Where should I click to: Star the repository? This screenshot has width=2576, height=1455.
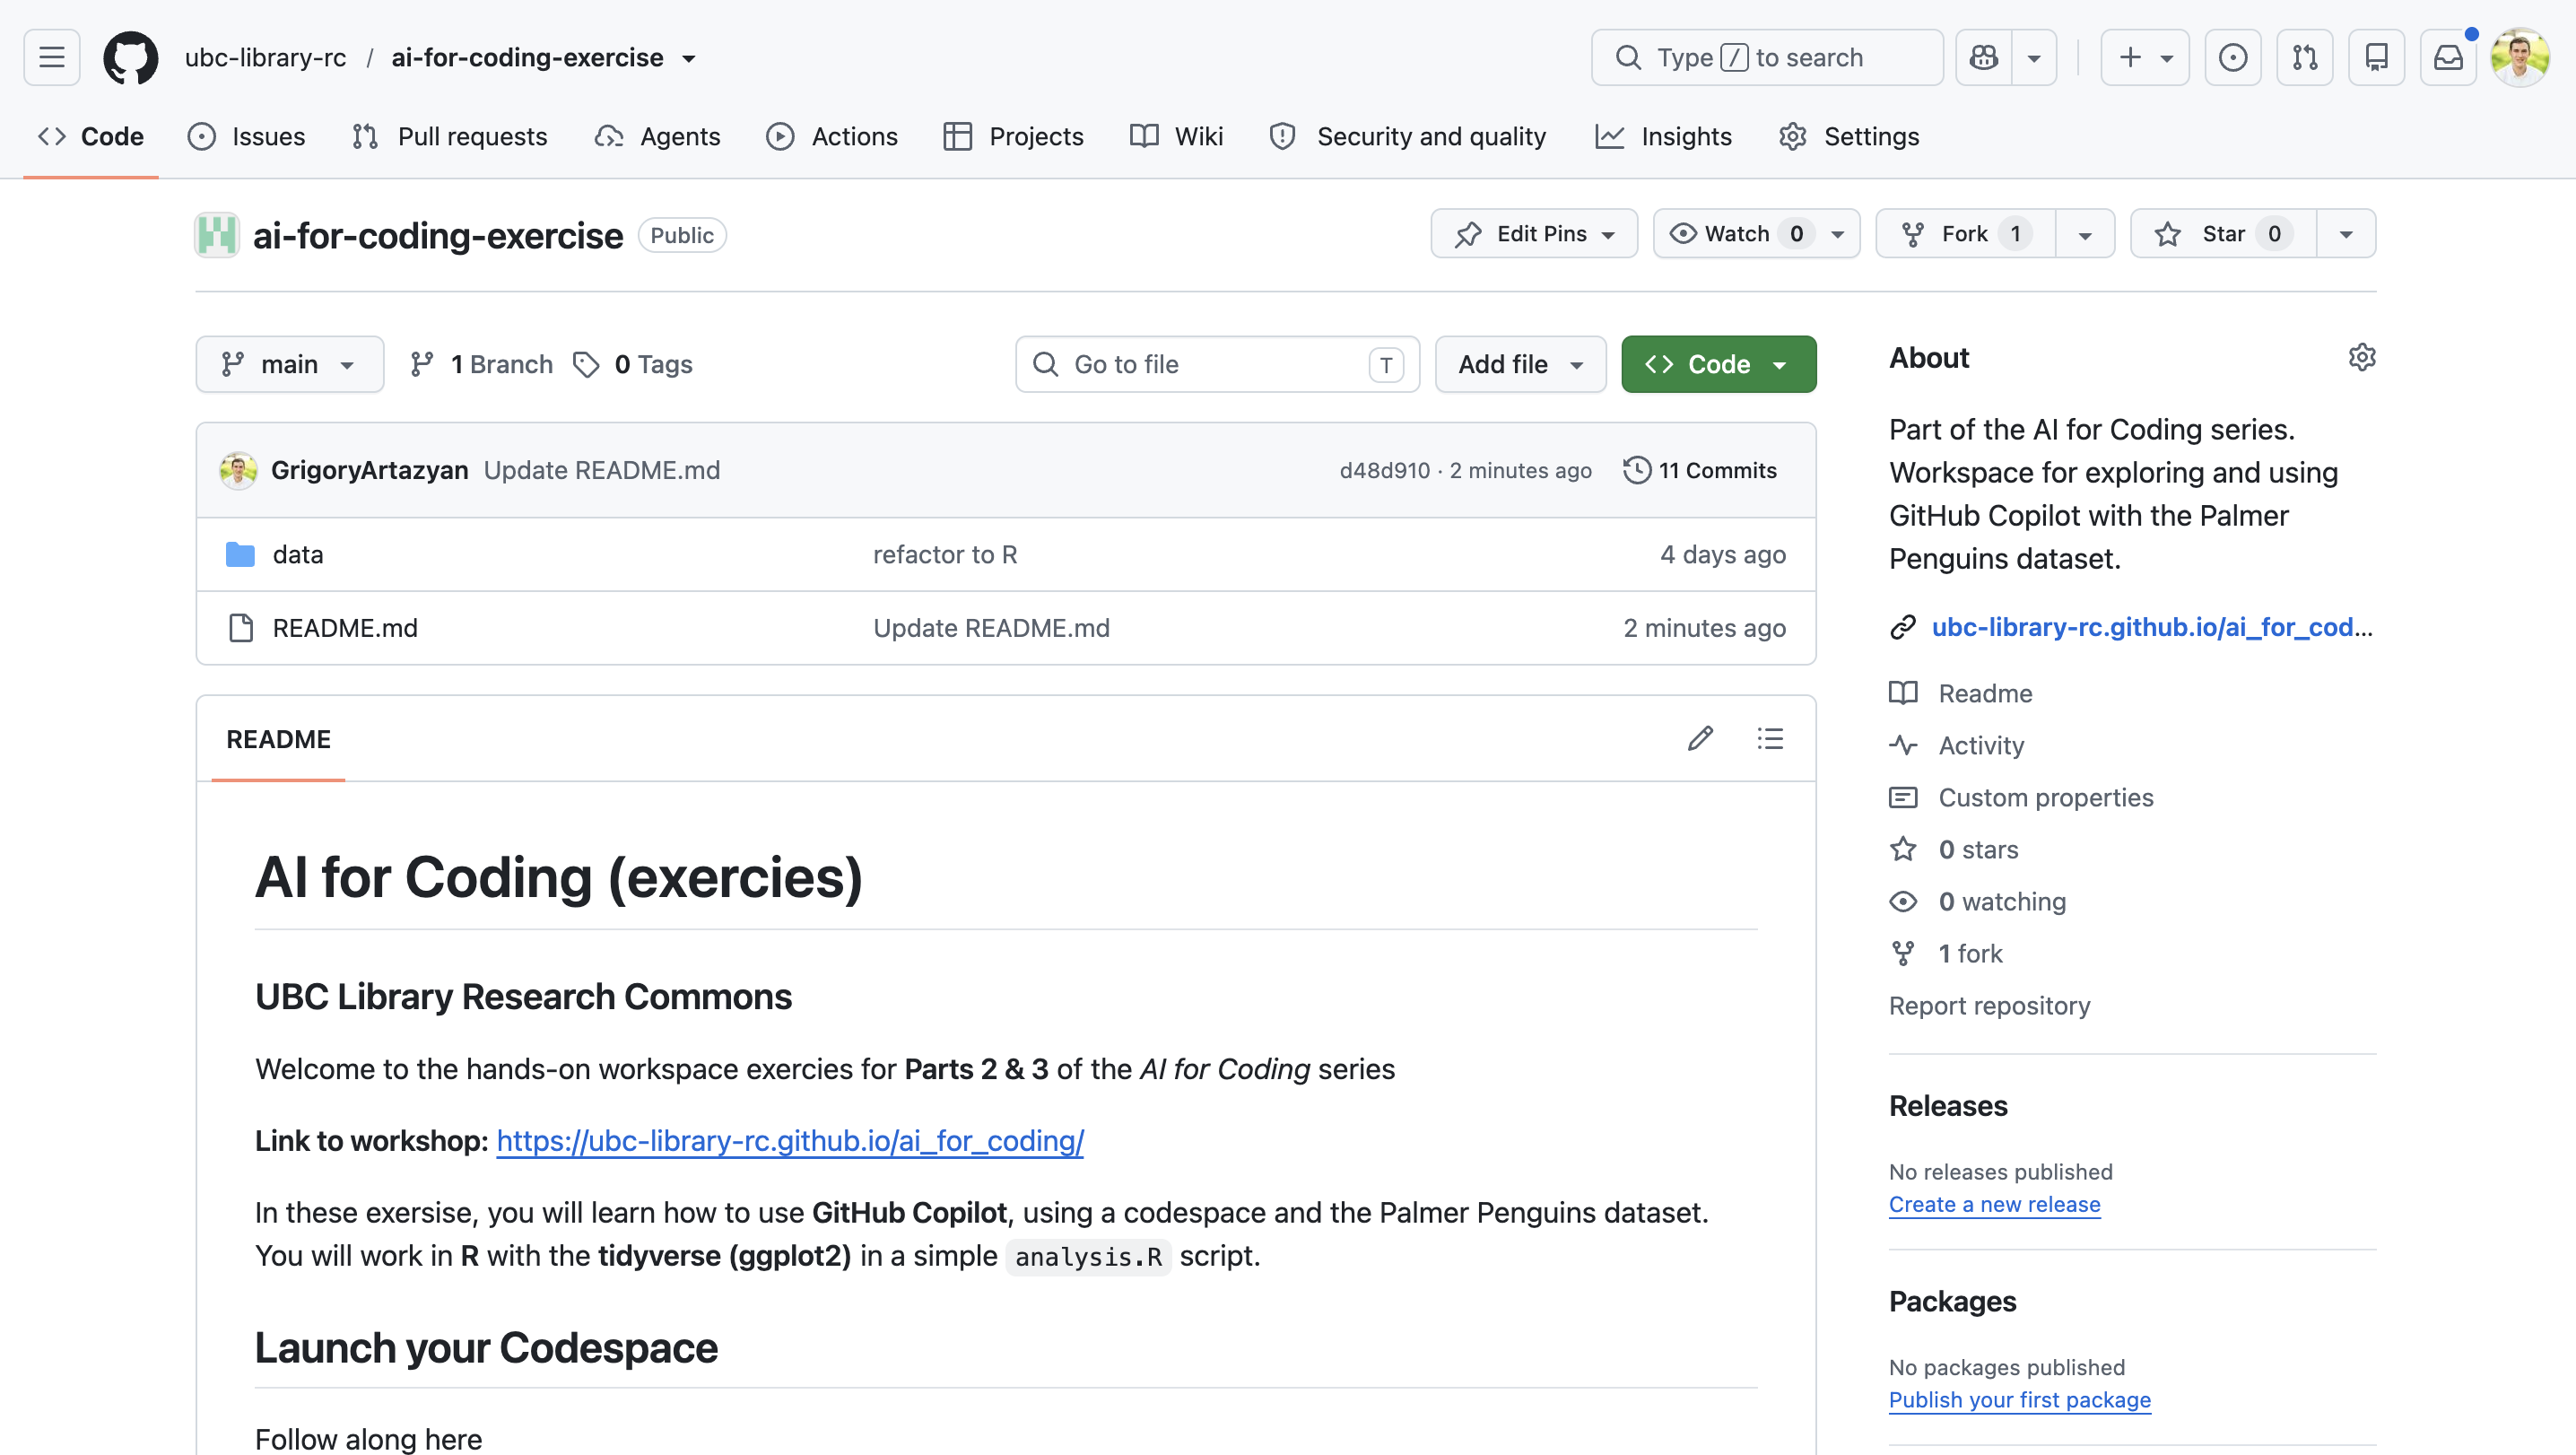[2224, 233]
